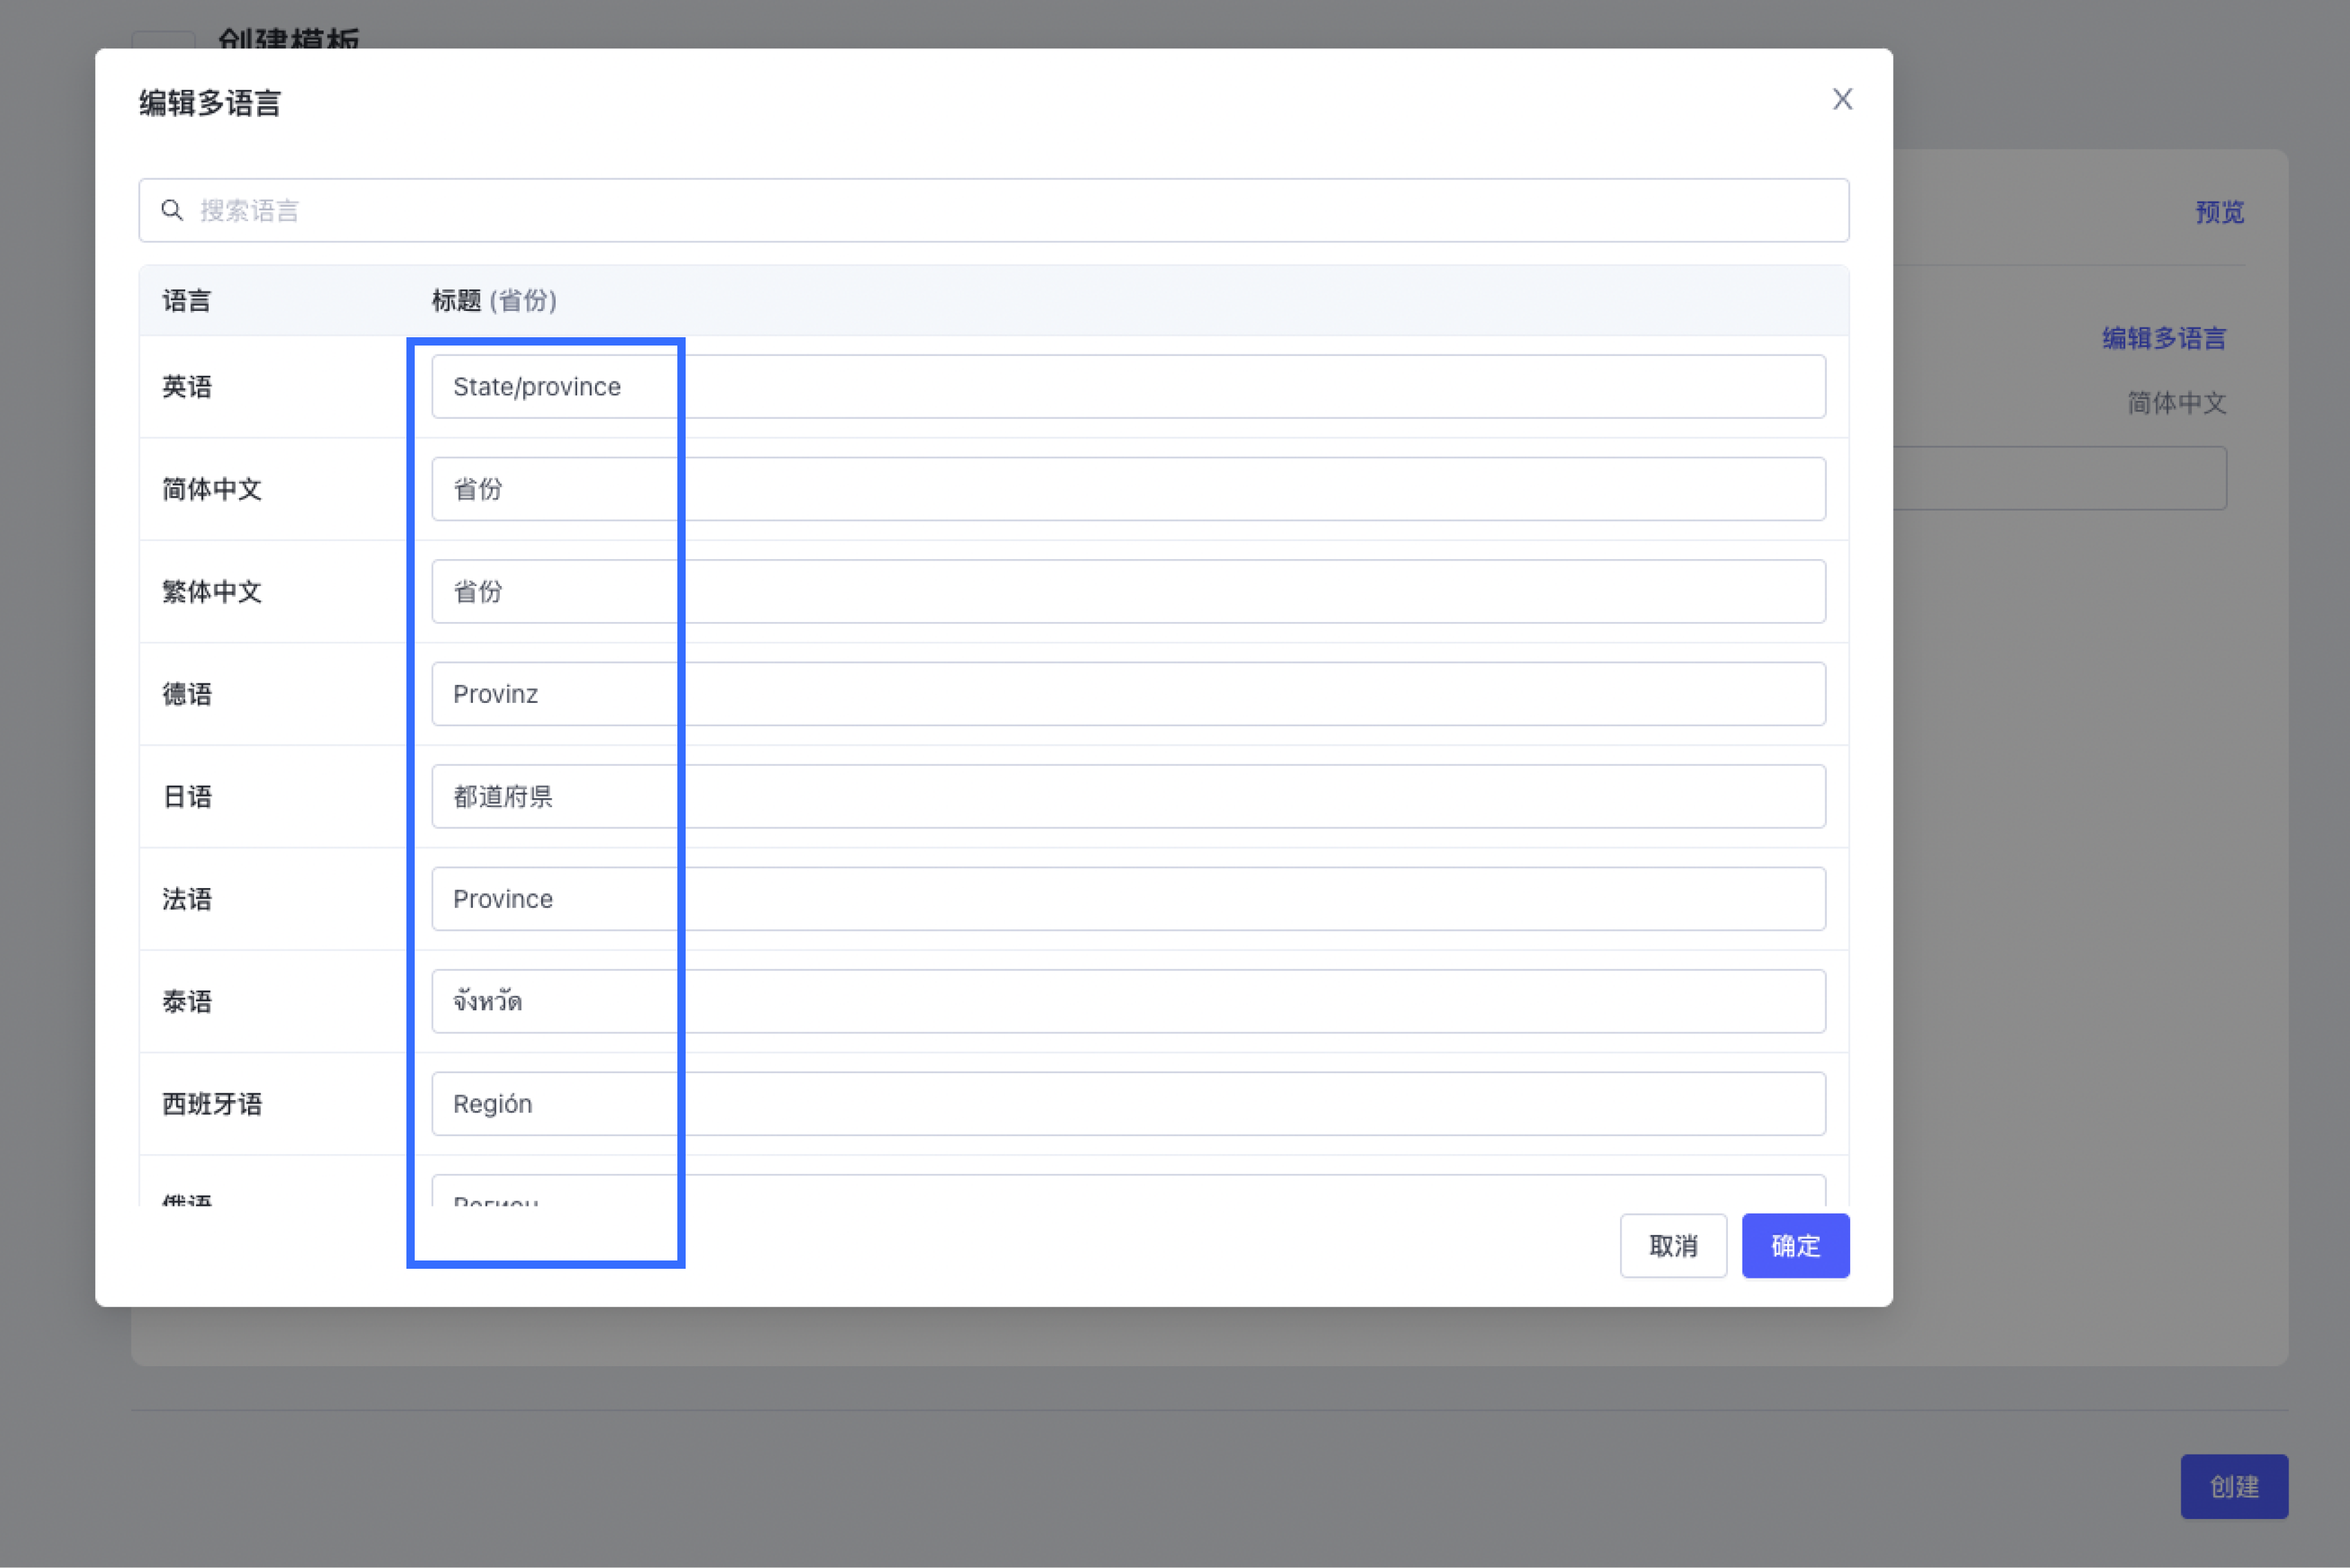2350x1568 pixels.
Task: Edit the 泰语 title field จังหวัด
Action: pos(1128,1001)
